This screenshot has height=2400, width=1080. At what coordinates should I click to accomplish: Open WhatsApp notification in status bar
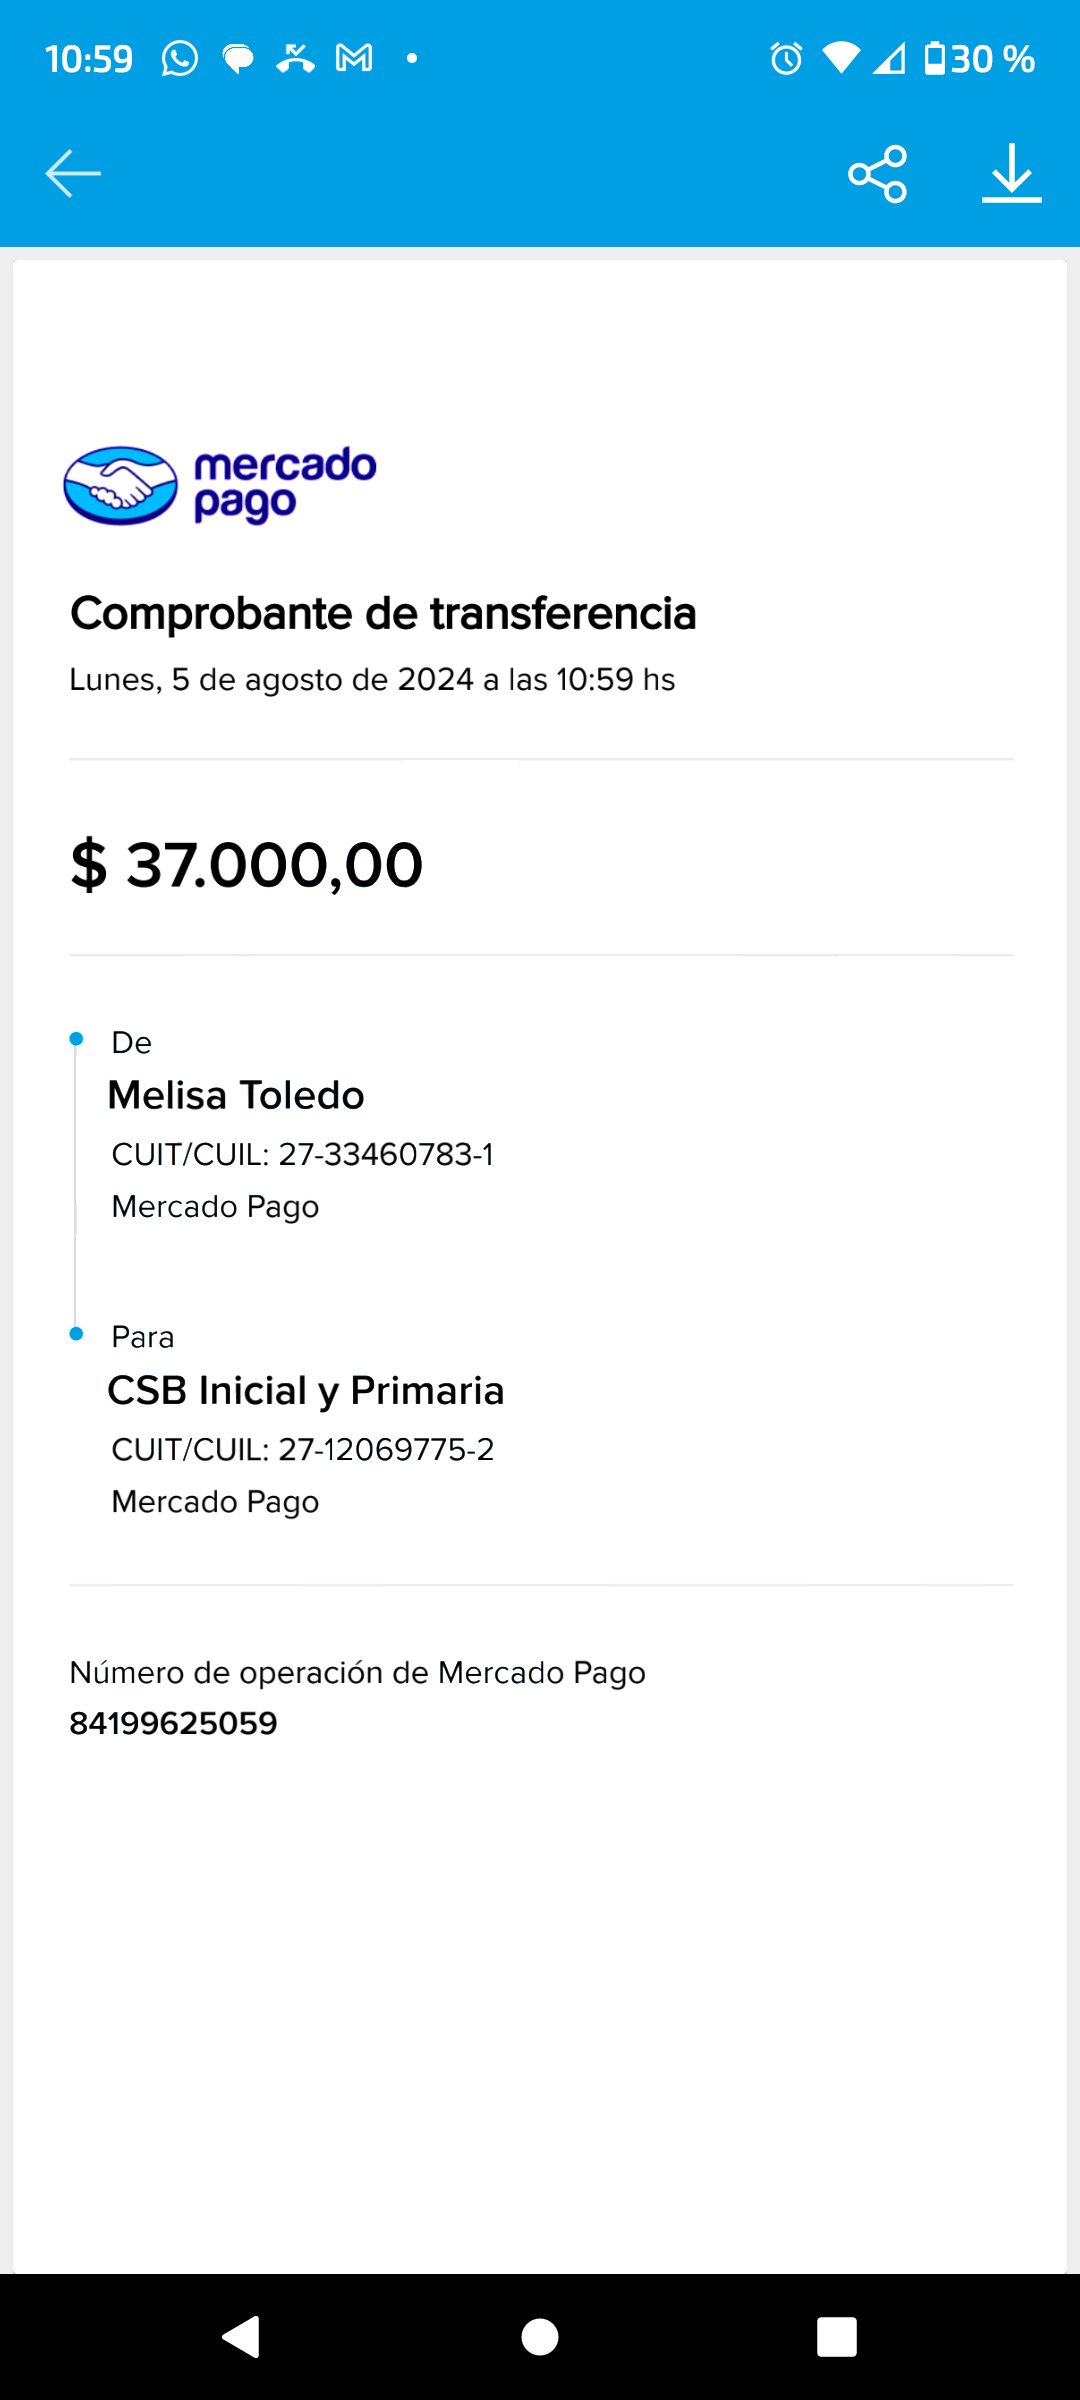[180, 59]
